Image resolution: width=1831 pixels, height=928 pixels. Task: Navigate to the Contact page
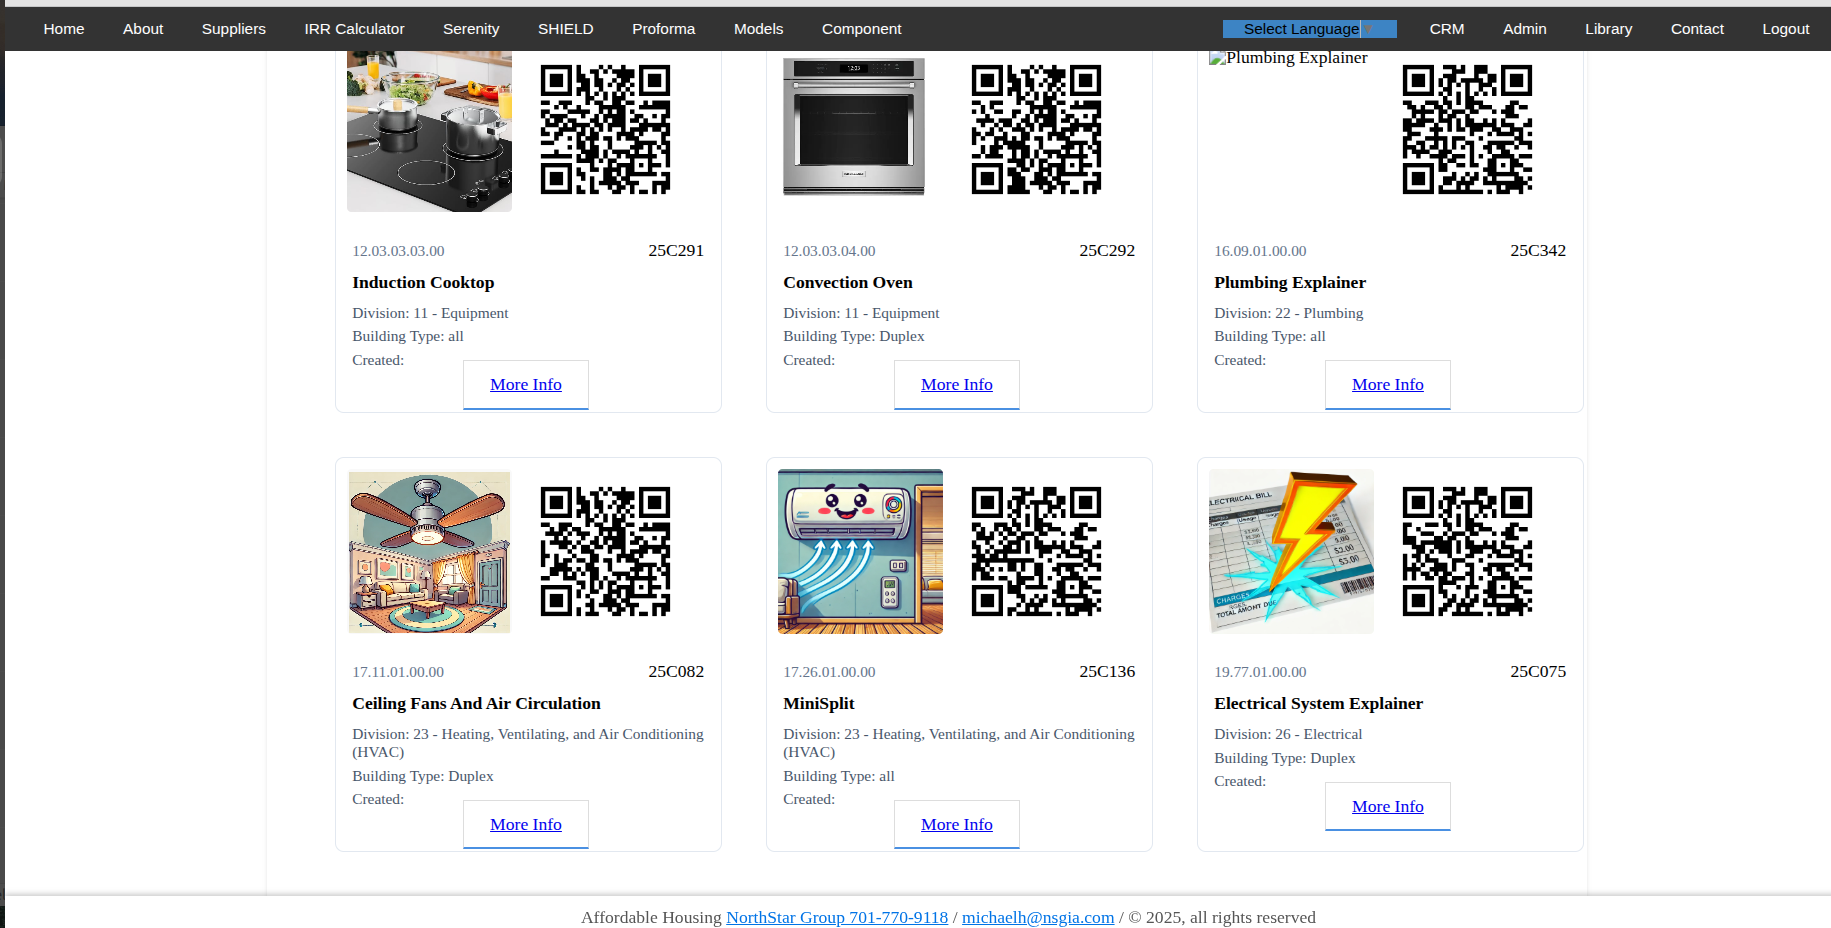coord(1697,29)
